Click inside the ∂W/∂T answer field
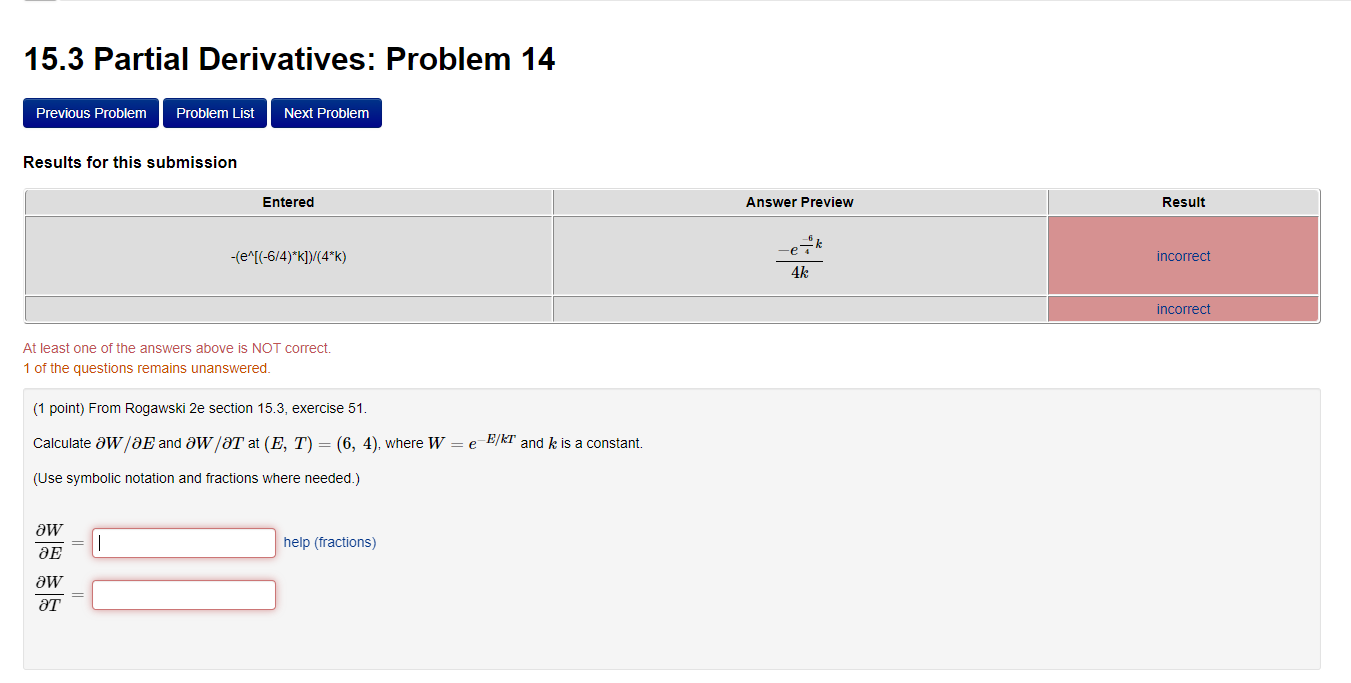This screenshot has height=683, width=1351. (183, 594)
